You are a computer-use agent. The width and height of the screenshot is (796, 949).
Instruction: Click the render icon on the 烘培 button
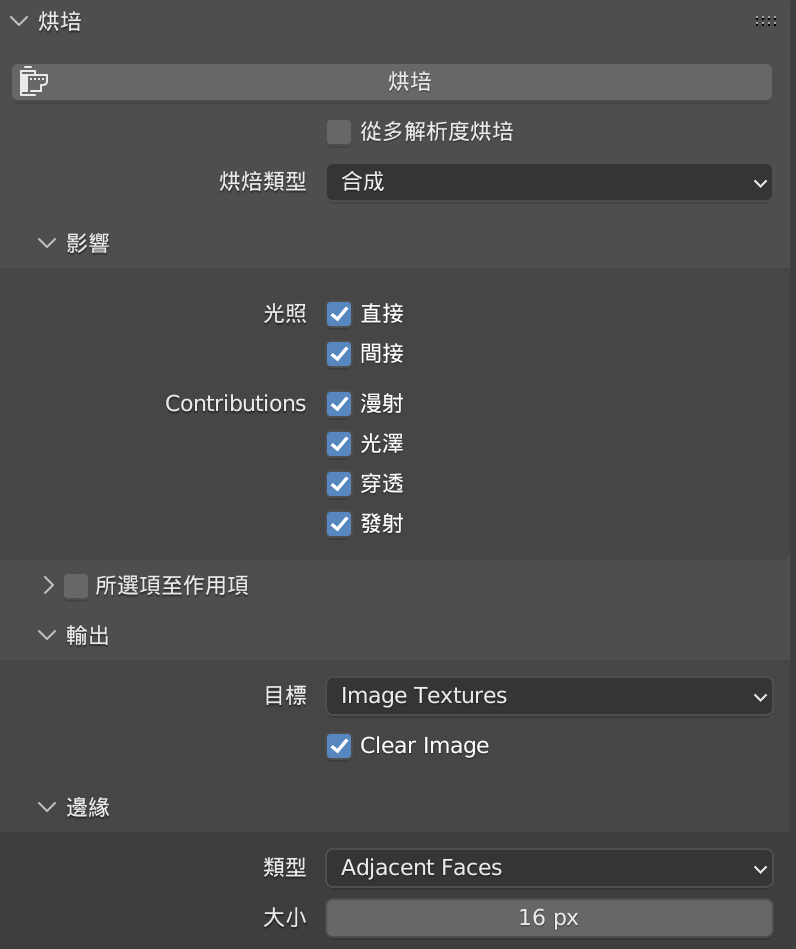pos(33,81)
